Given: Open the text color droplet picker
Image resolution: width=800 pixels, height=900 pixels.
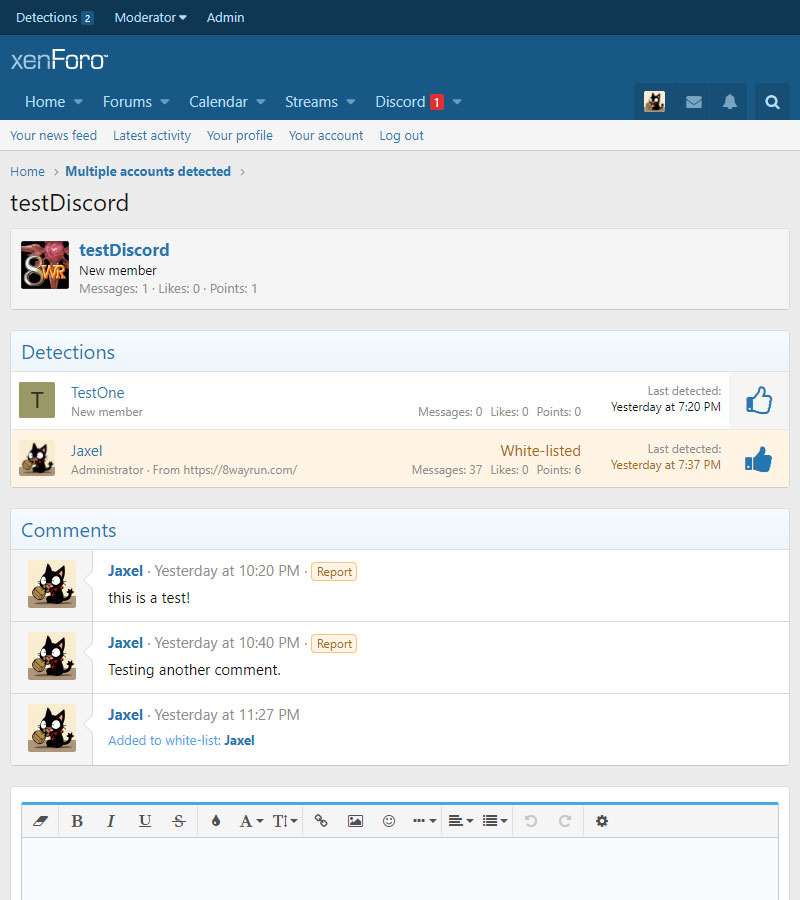Looking at the screenshot, I should pos(216,821).
